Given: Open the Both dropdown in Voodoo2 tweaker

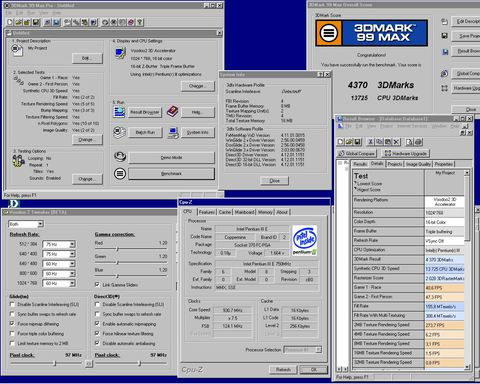Looking at the screenshot, I should 40,224.
